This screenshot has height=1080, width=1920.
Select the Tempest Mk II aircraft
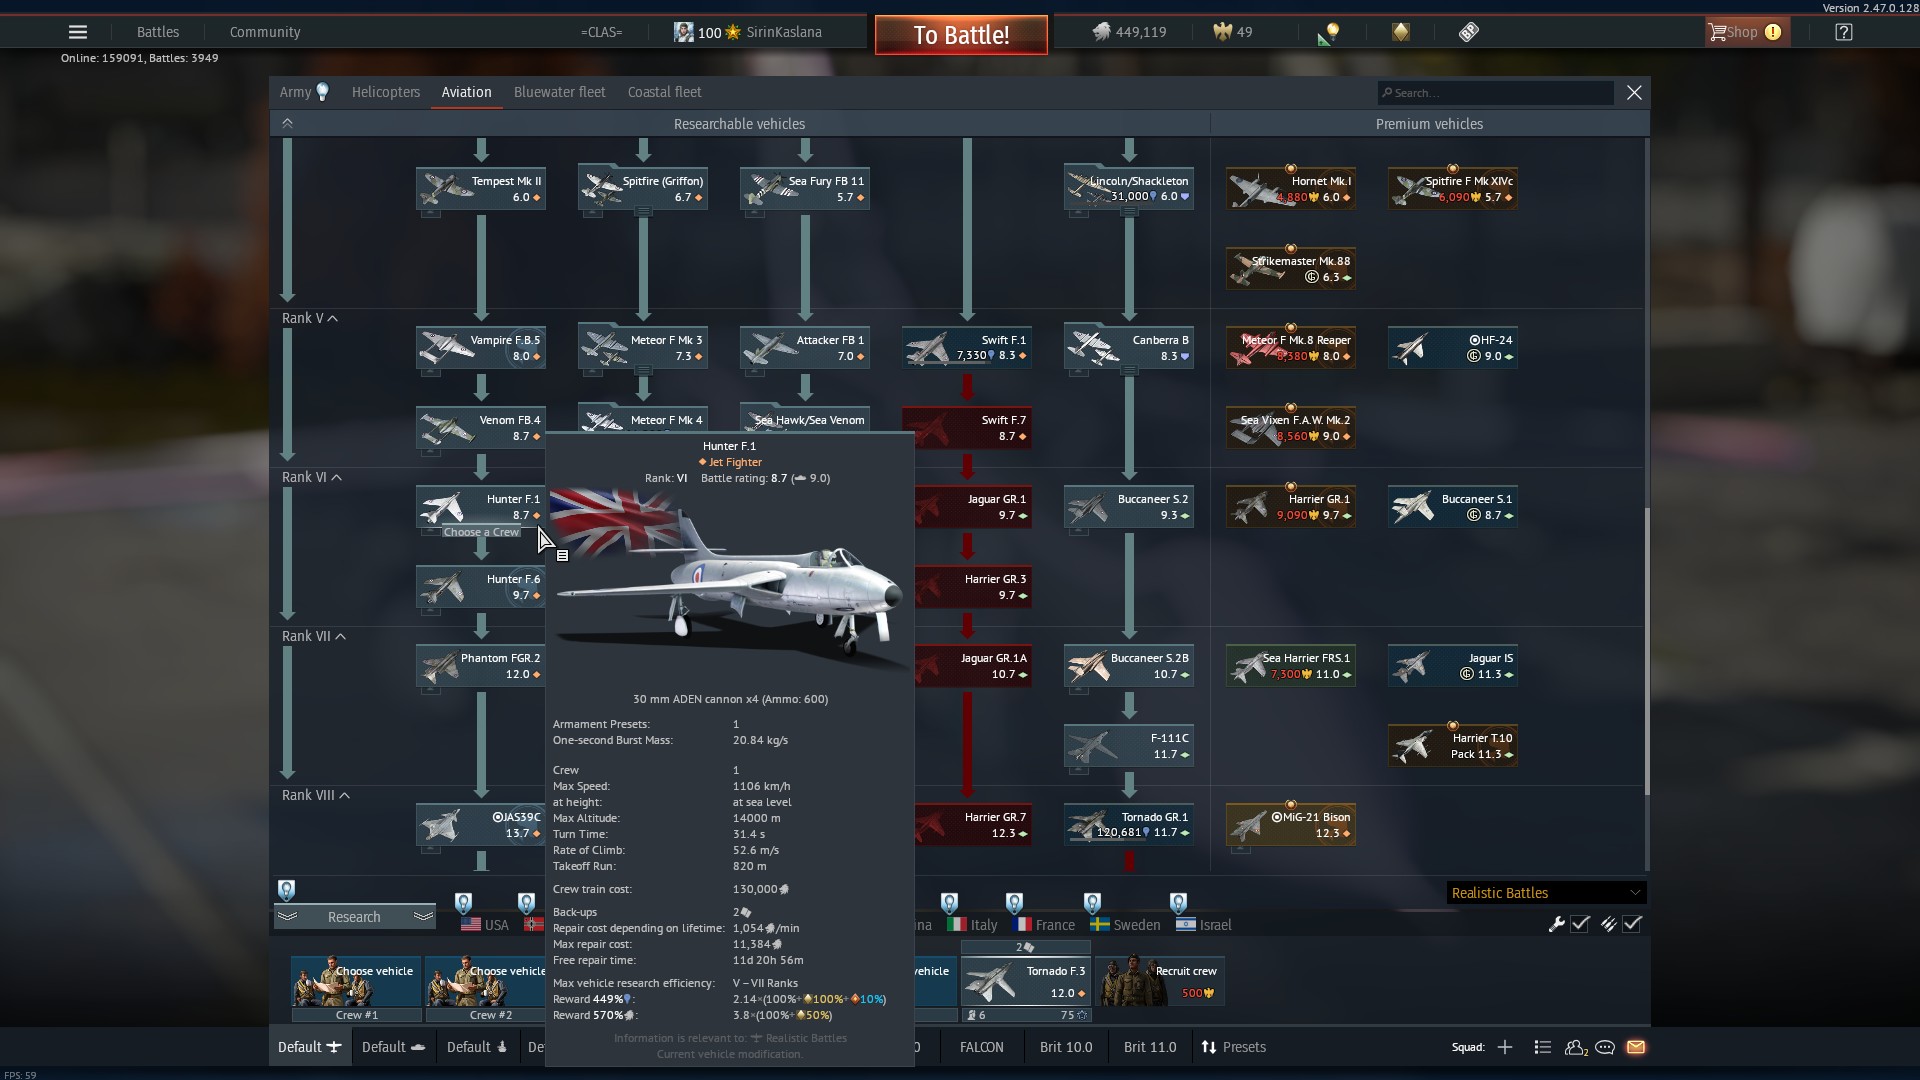pyautogui.click(x=481, y=189)
